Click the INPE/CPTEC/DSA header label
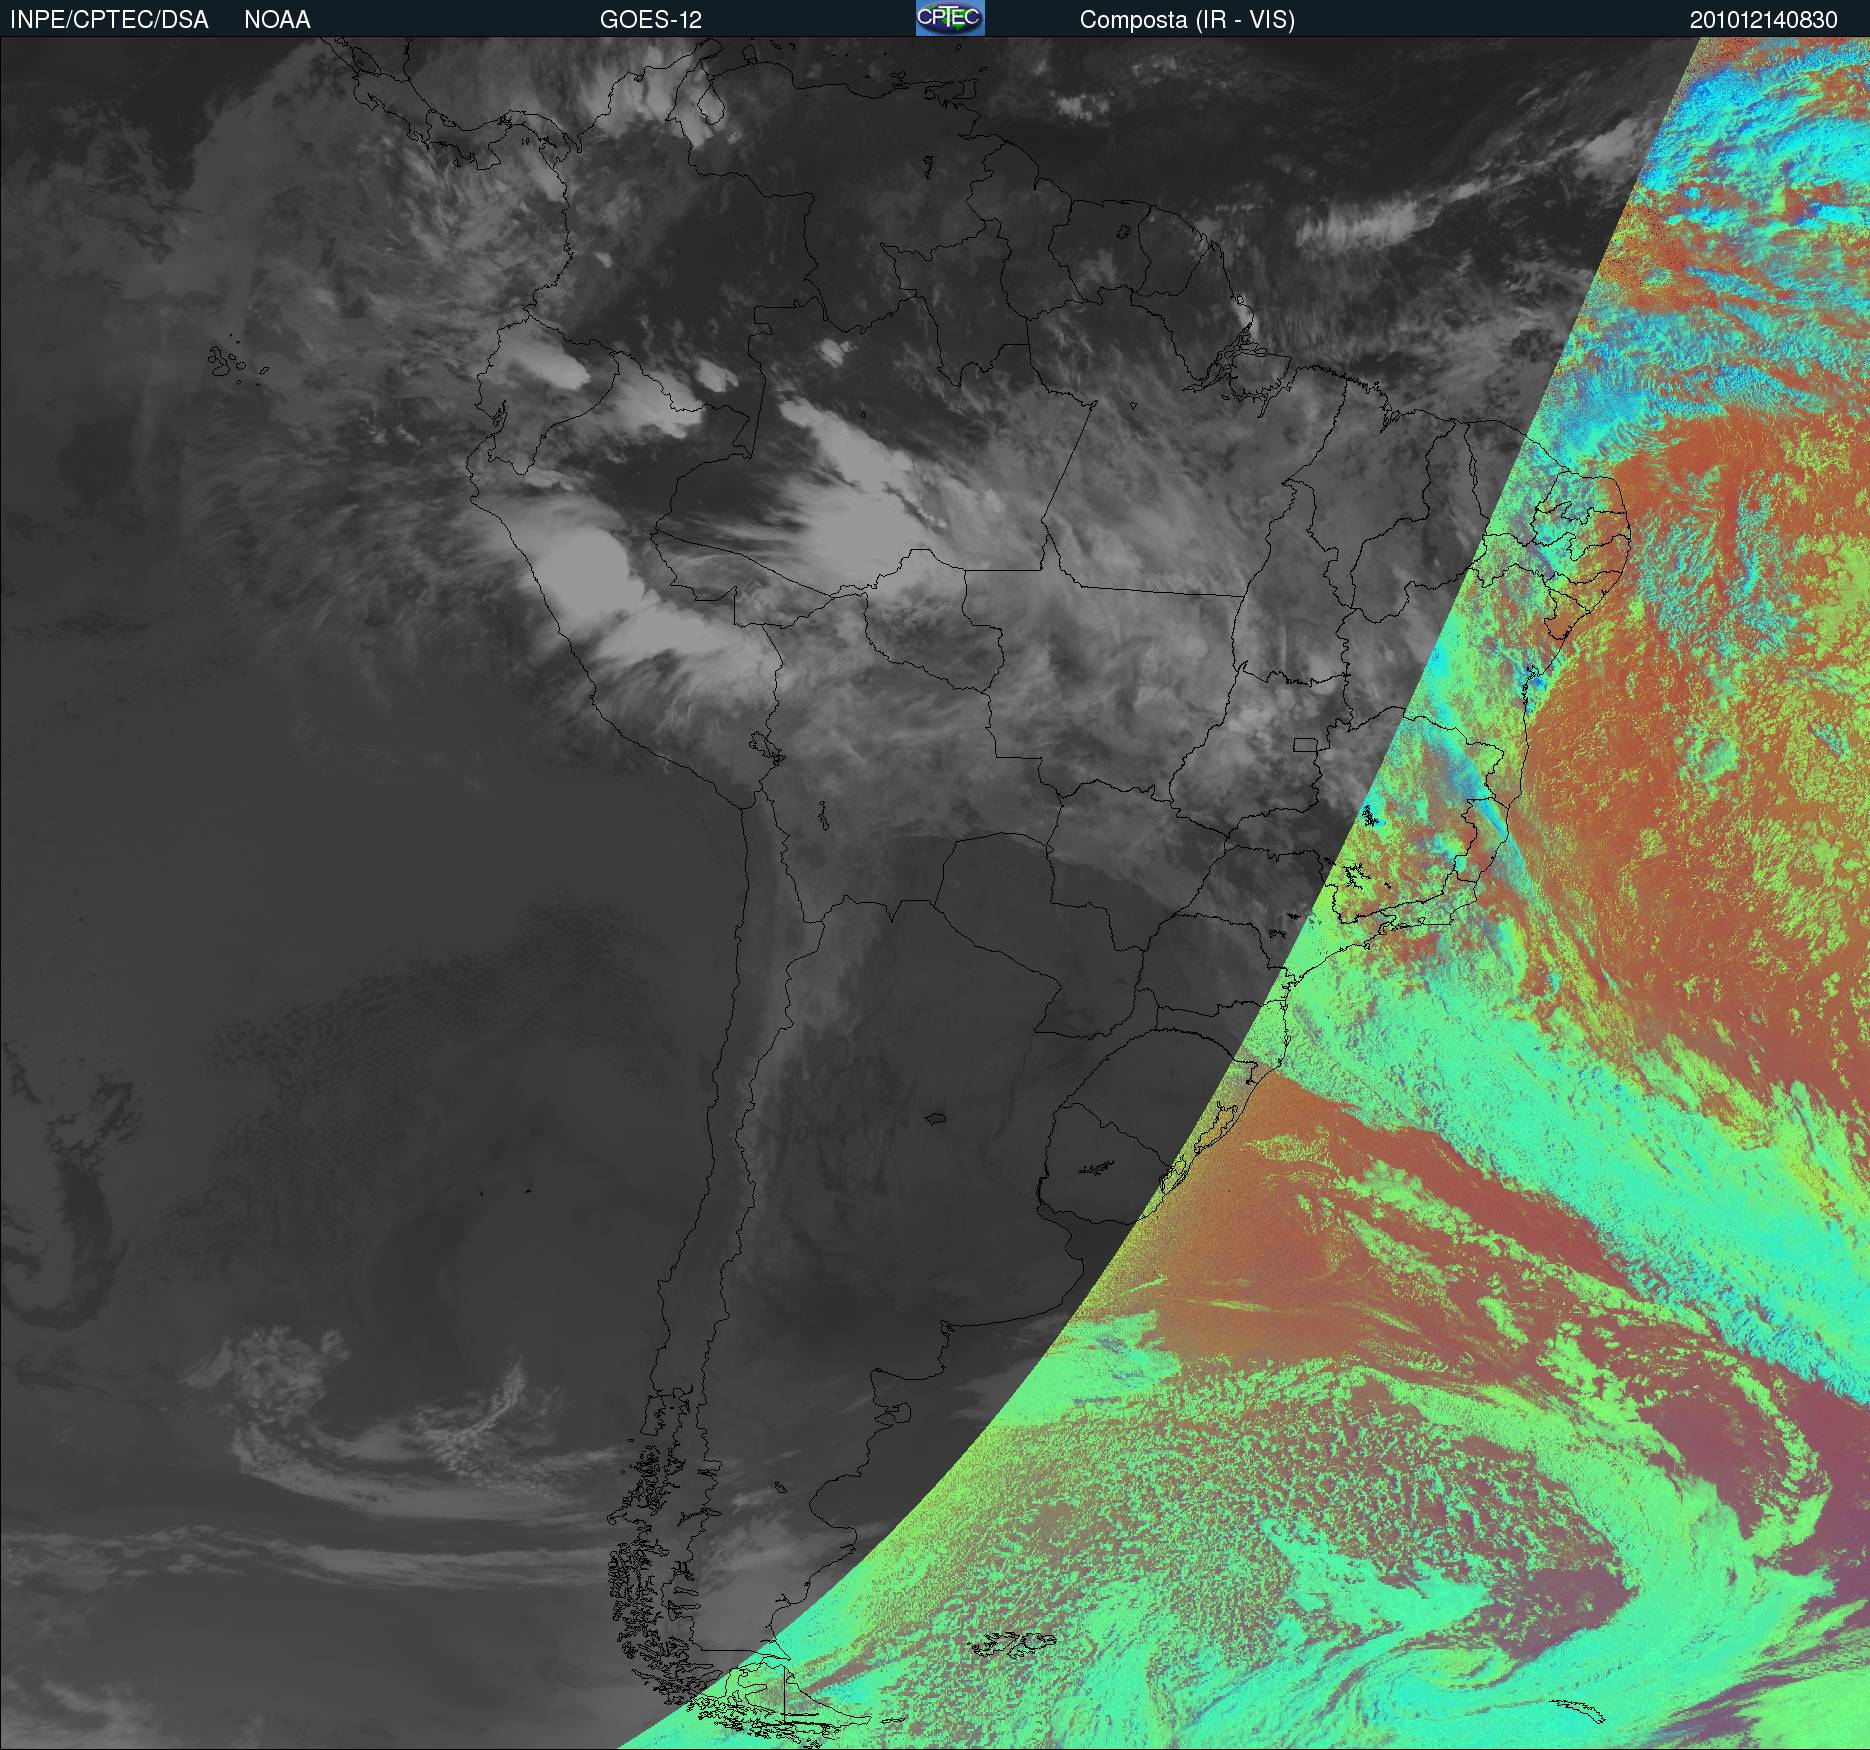Image resolution: width=1870 pixels, height=1750 pixels. pyautogui.click(x=109, y=20)
